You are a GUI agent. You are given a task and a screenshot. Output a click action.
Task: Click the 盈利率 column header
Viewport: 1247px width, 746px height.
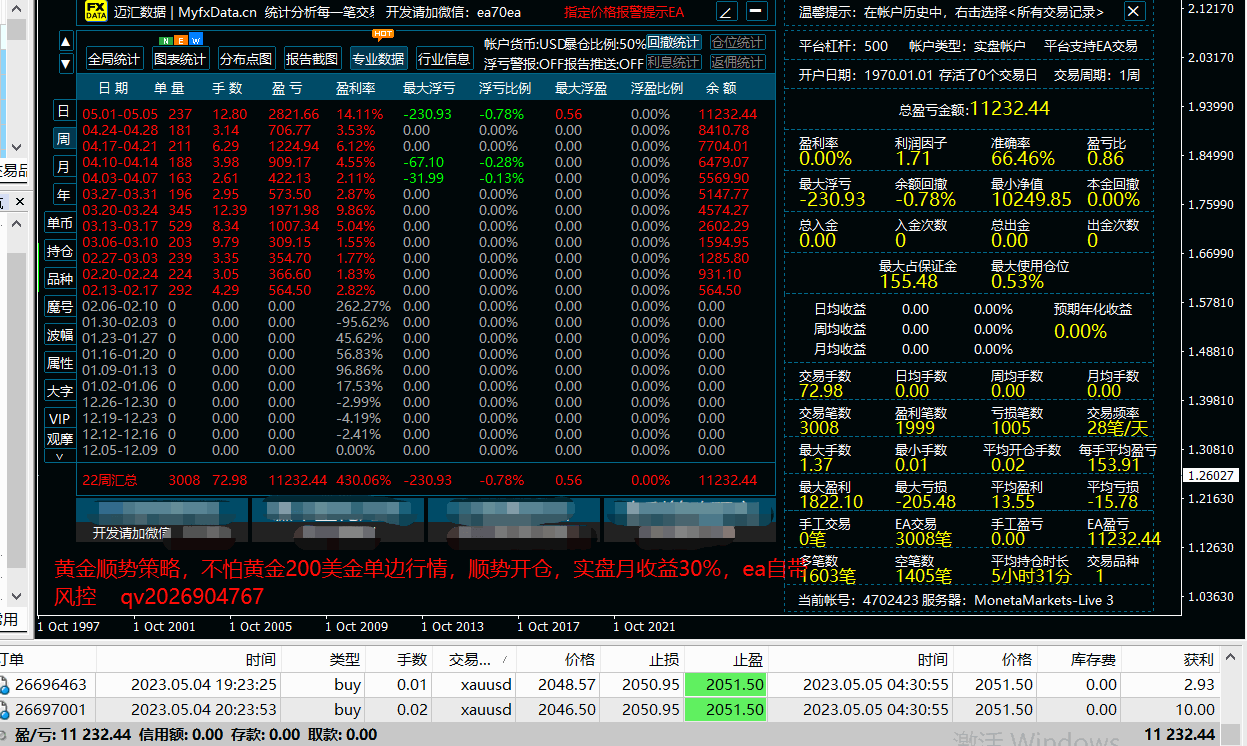click(356, 89)
